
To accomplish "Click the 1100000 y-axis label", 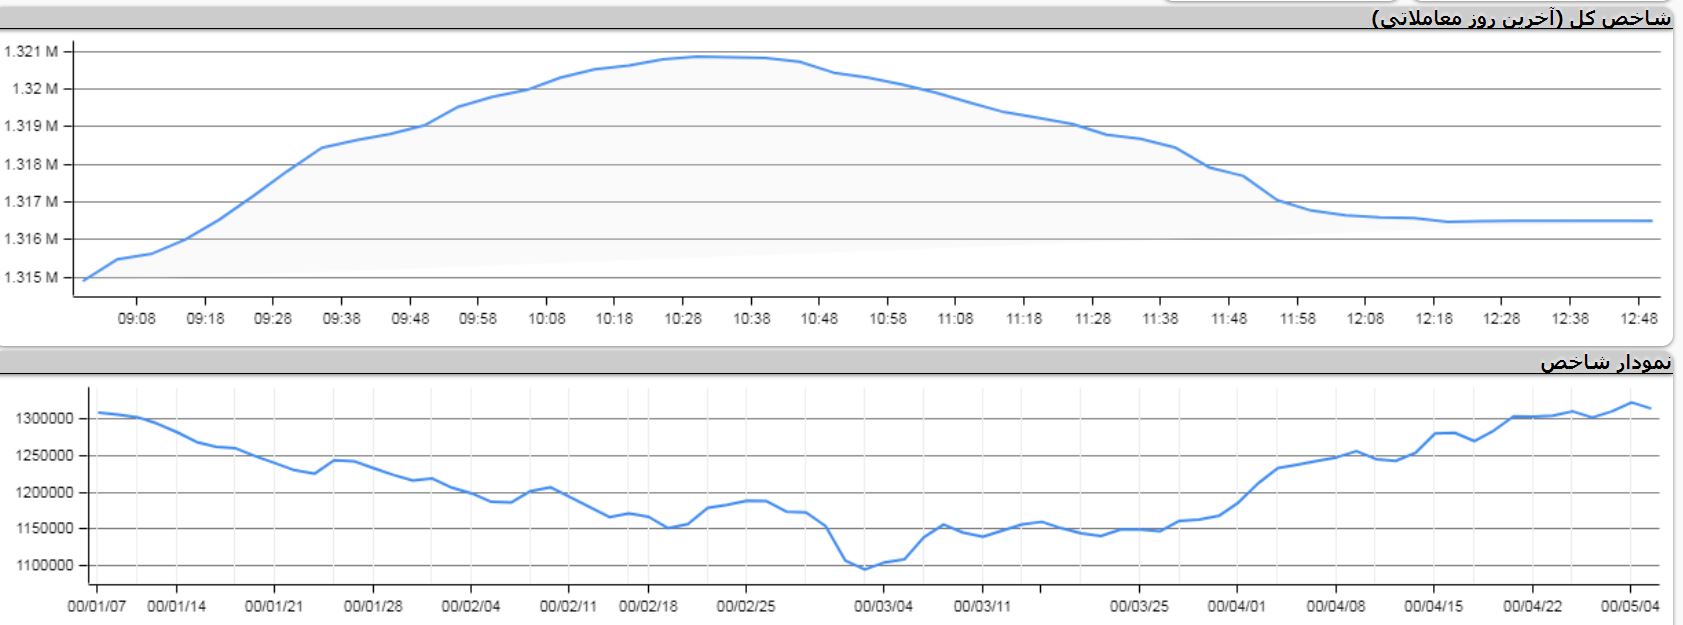I will tap(44, 565).
